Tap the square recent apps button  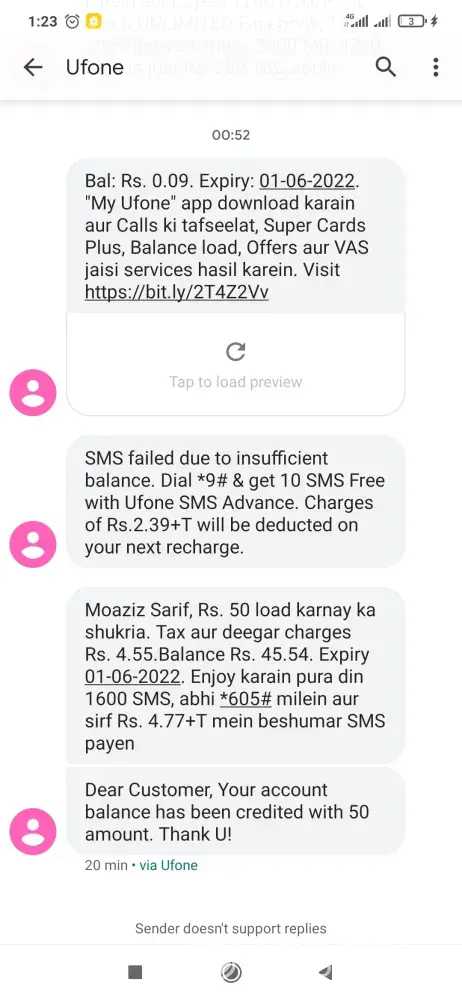coord(135,971)
